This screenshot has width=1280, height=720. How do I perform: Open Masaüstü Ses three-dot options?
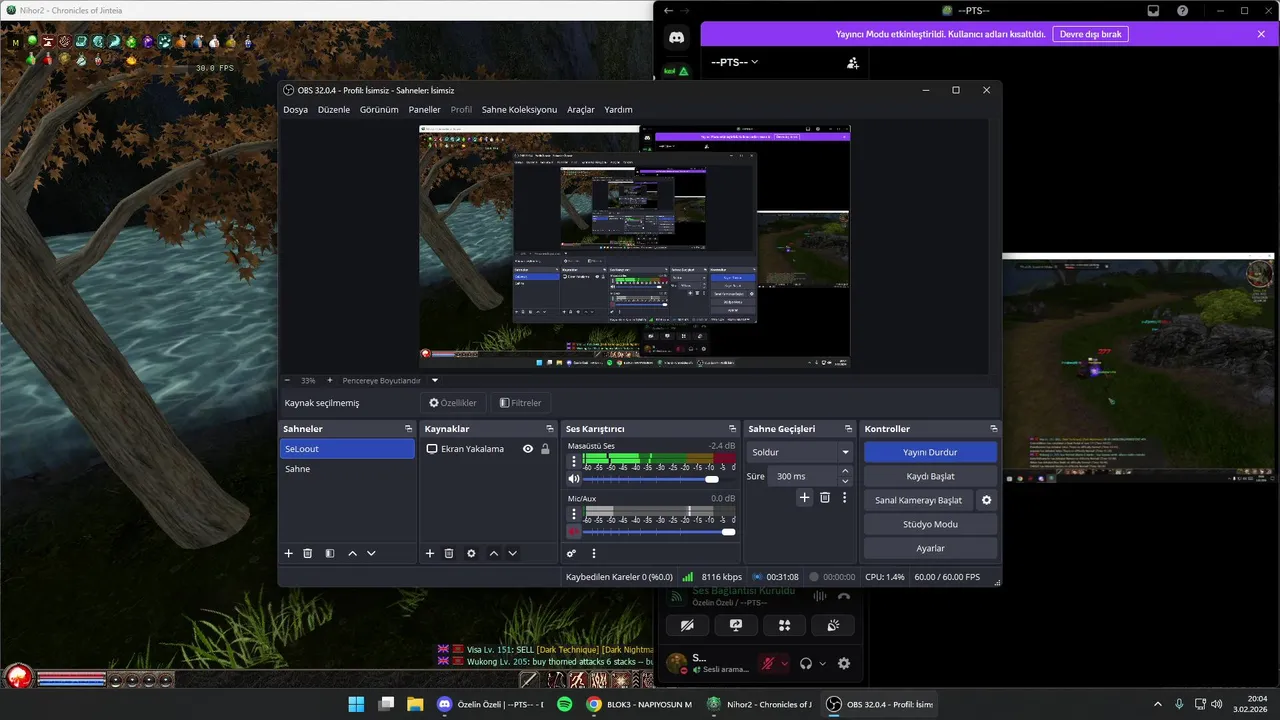tap(574, 462)
